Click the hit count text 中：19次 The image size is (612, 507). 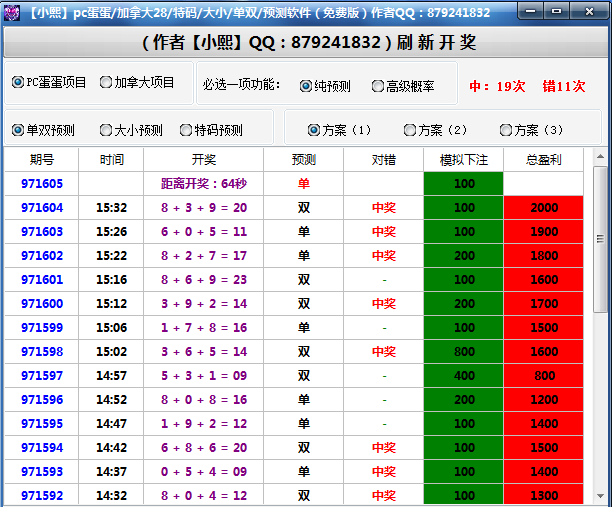pyautogui.click(x=497, y=86)
